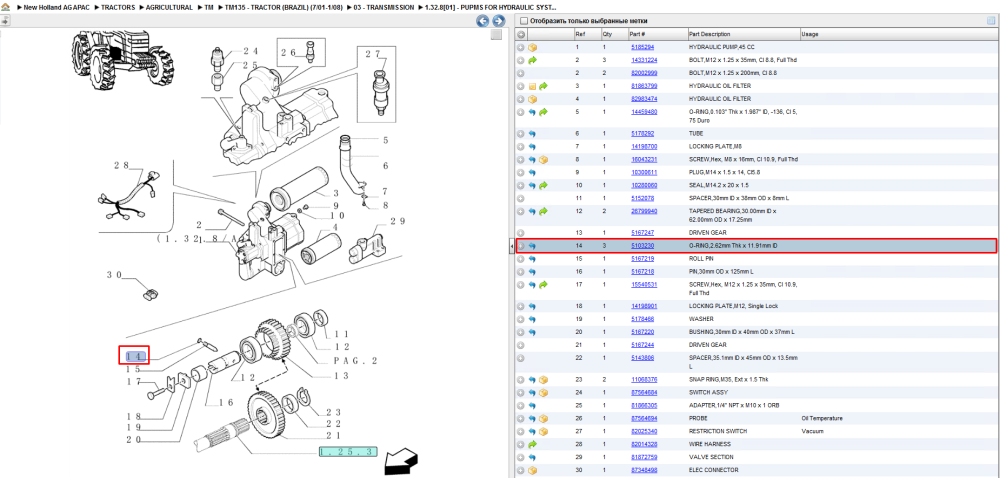The image size is (1000, 478).
Task: Select 'ADAPTER,1/4" NPT x M10' description
Action: (733, 405)
